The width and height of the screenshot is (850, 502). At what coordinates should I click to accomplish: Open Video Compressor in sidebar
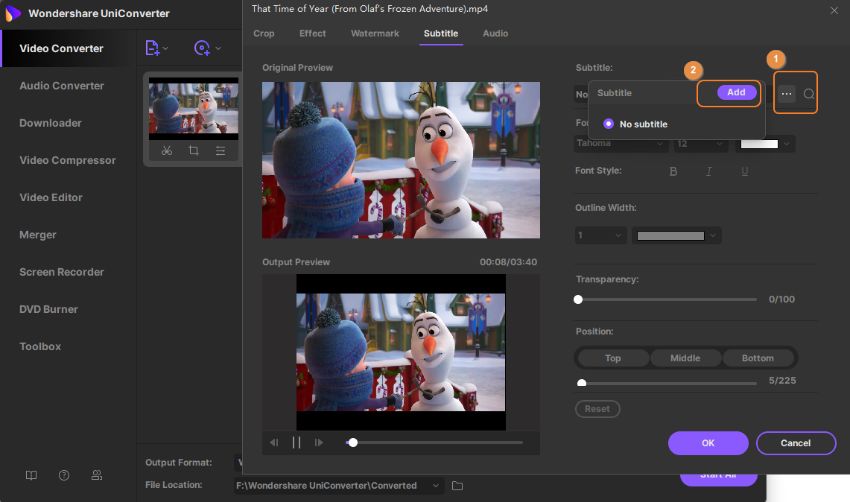pyautogui.click(x=68, y=160)
